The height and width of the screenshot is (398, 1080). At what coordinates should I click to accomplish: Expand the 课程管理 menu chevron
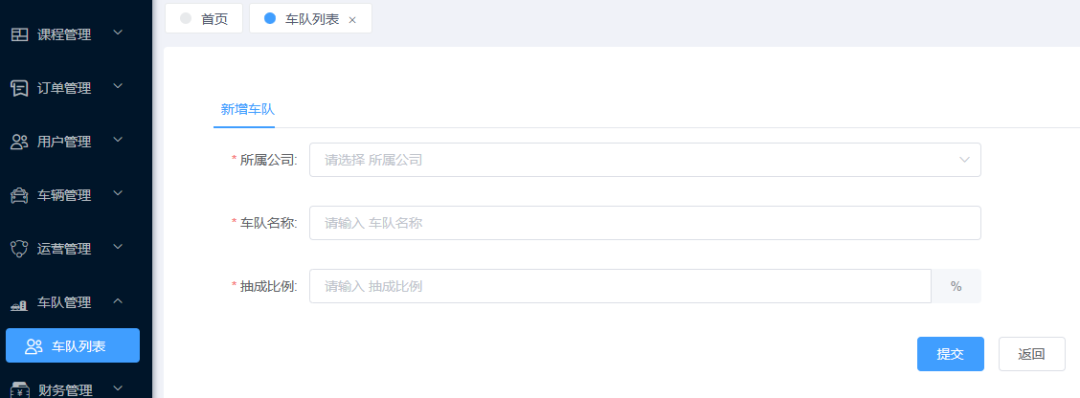click(x=118, y=32)
